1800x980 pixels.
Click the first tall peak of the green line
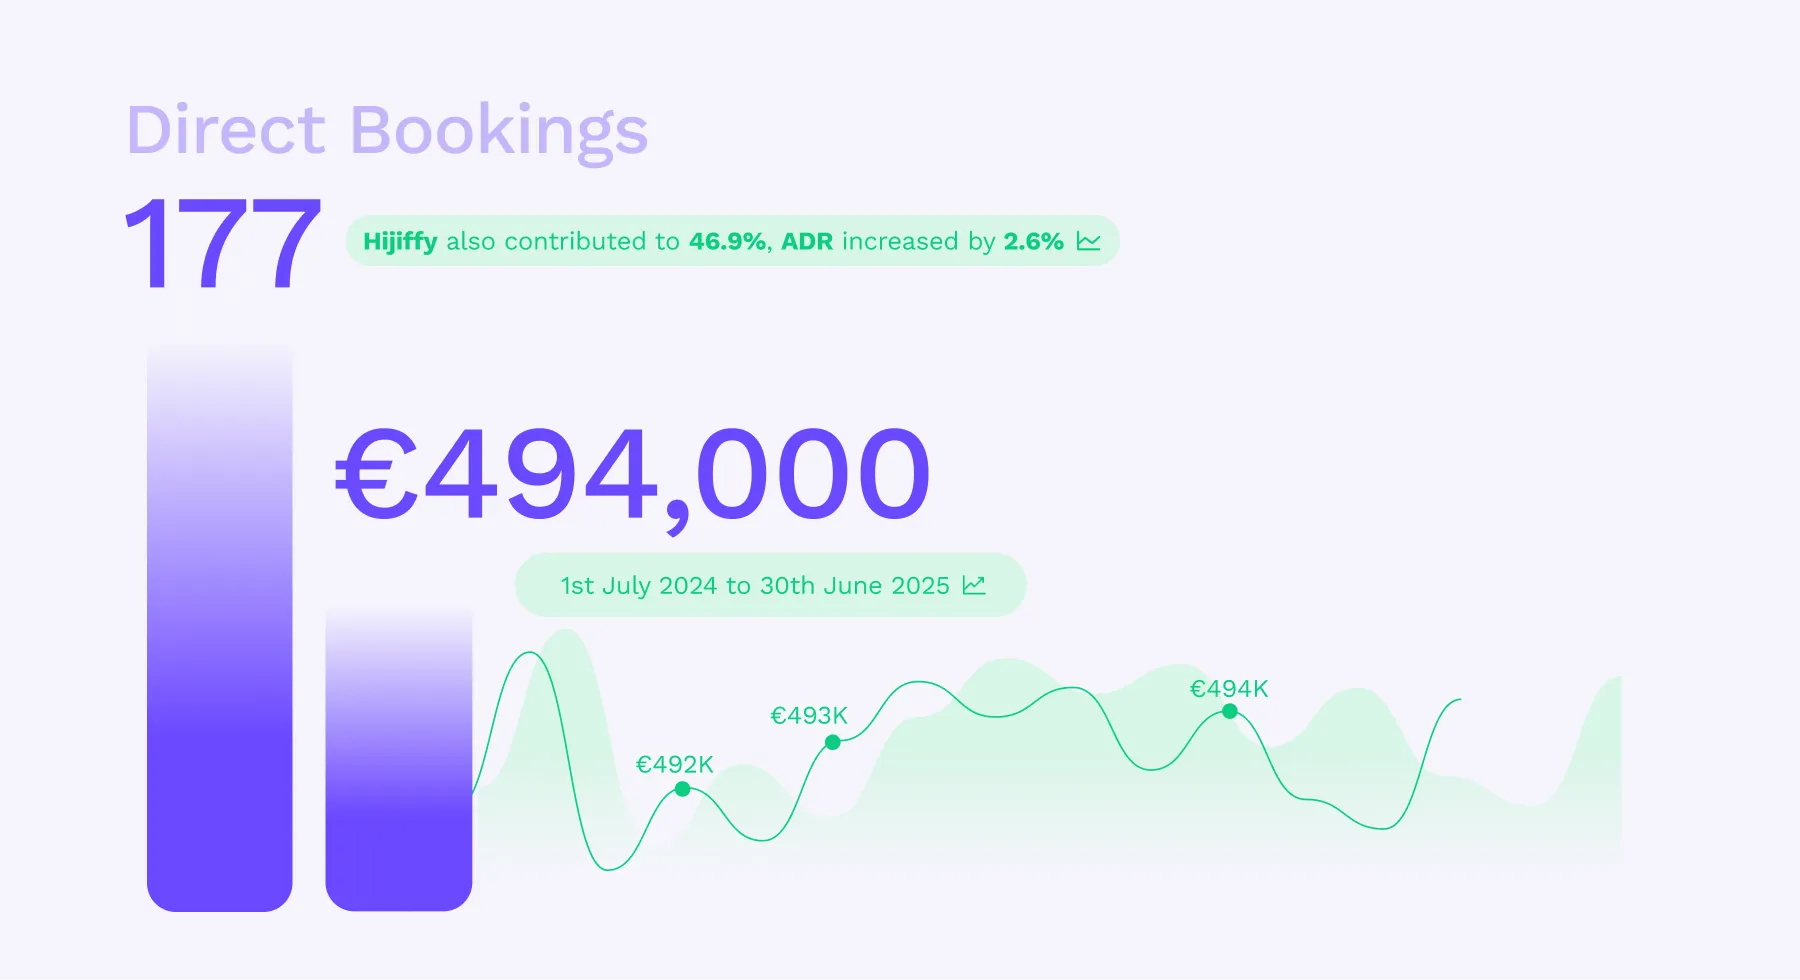[x=531, y=654]
